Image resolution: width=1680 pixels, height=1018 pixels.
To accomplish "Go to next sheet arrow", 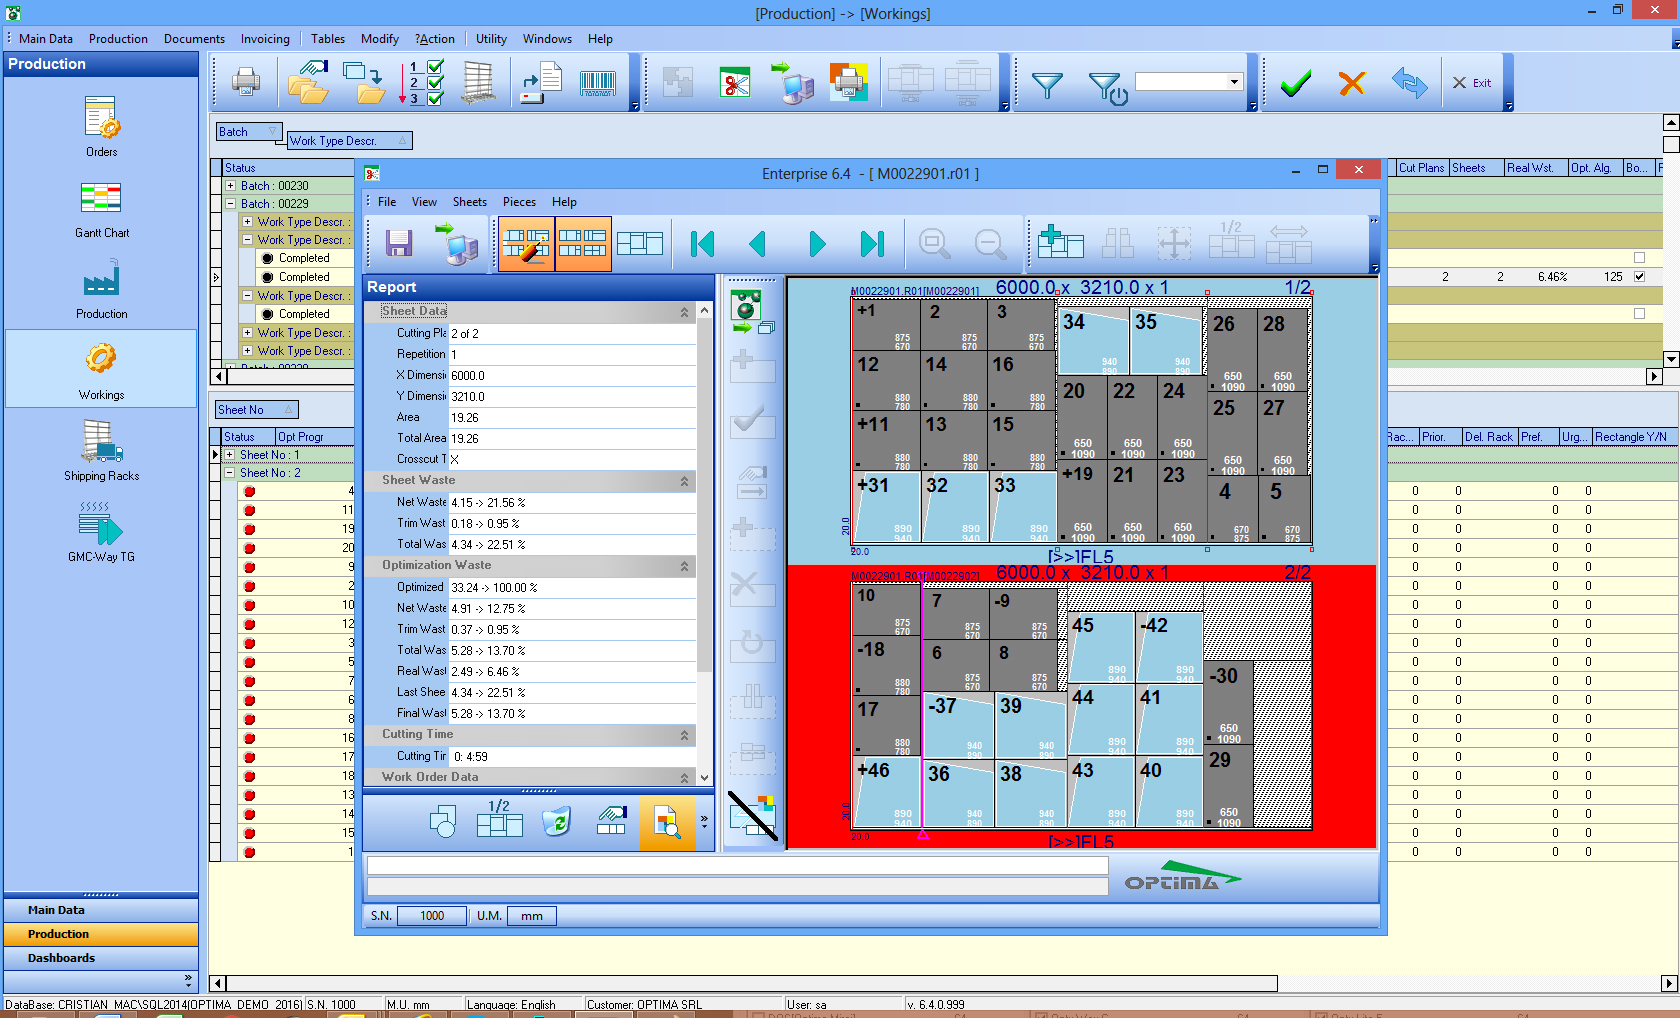I will pos(817,244).
